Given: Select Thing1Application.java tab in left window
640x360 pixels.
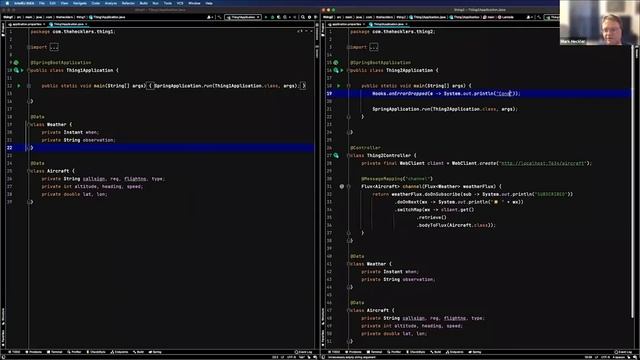Looking at the screenshot, I should (x=69, y=24).
